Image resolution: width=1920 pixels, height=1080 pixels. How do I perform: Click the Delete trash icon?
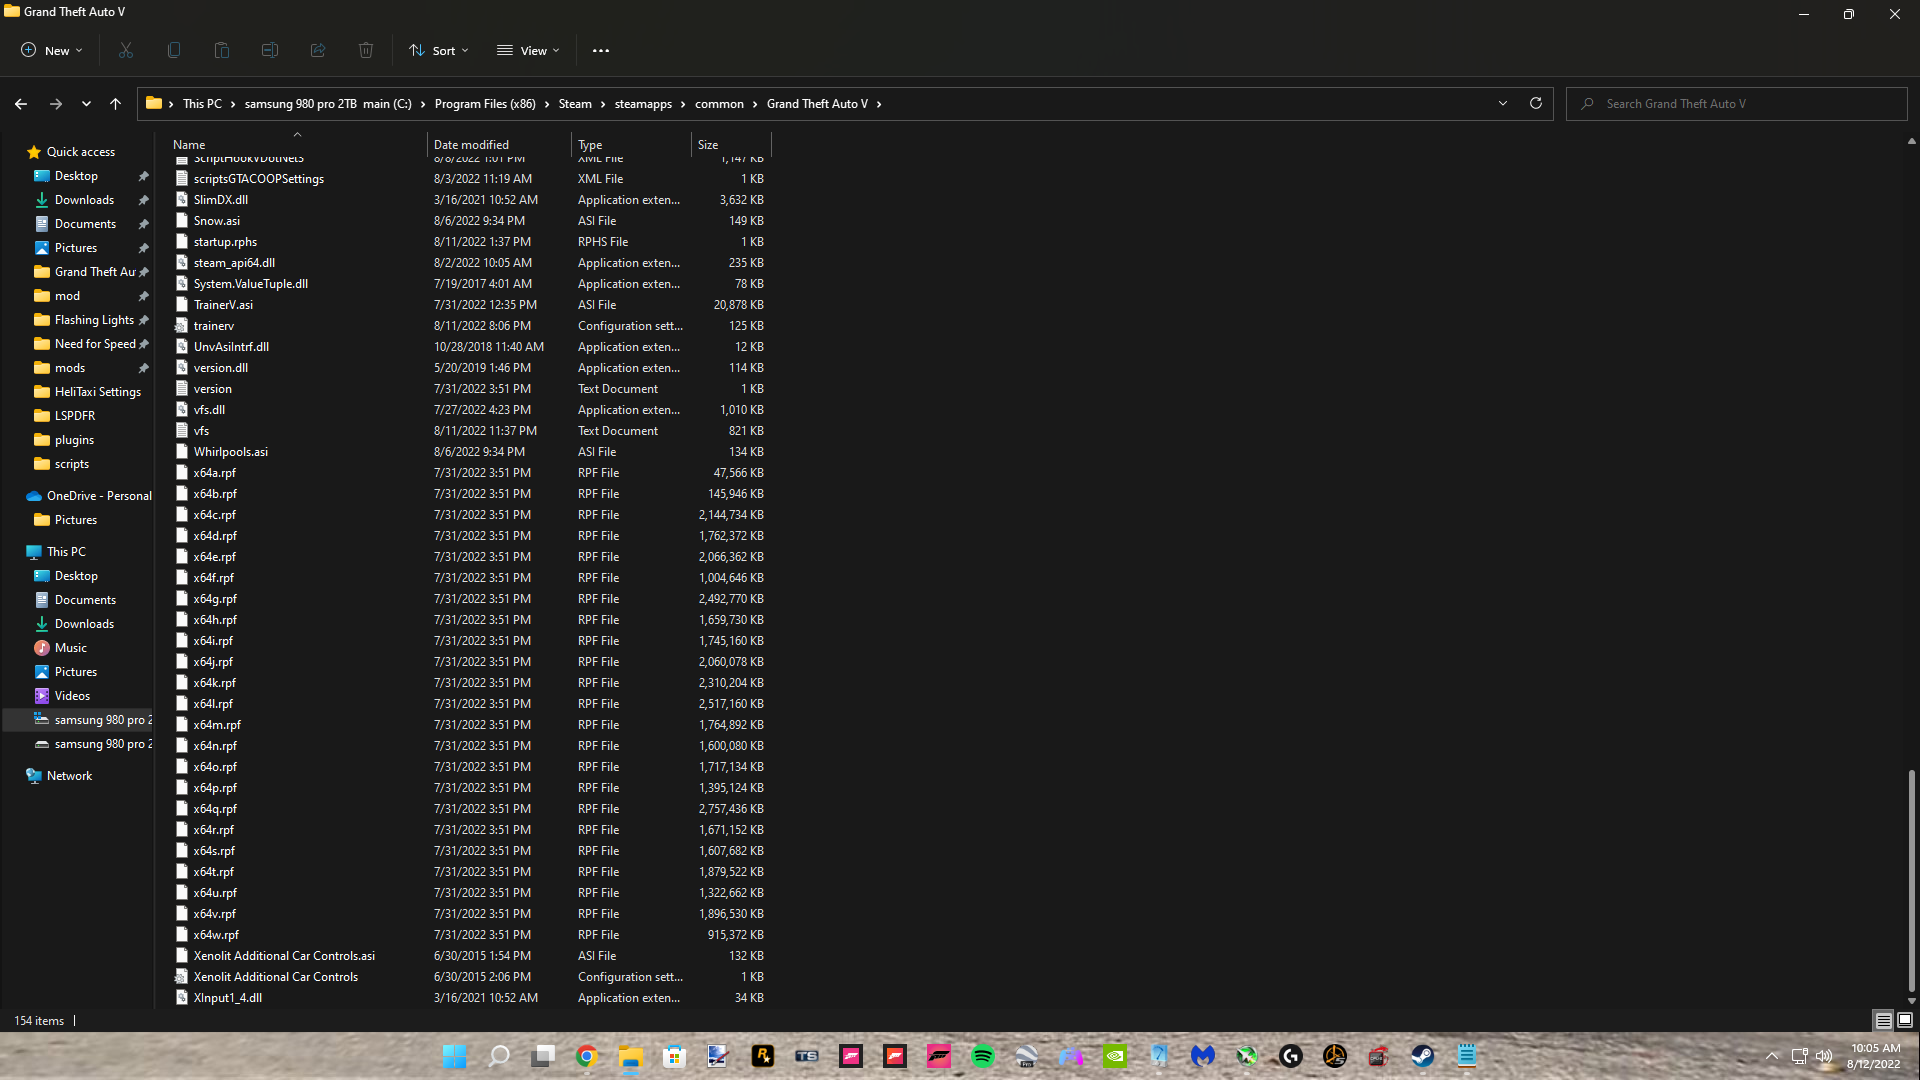tap(366, 50)
